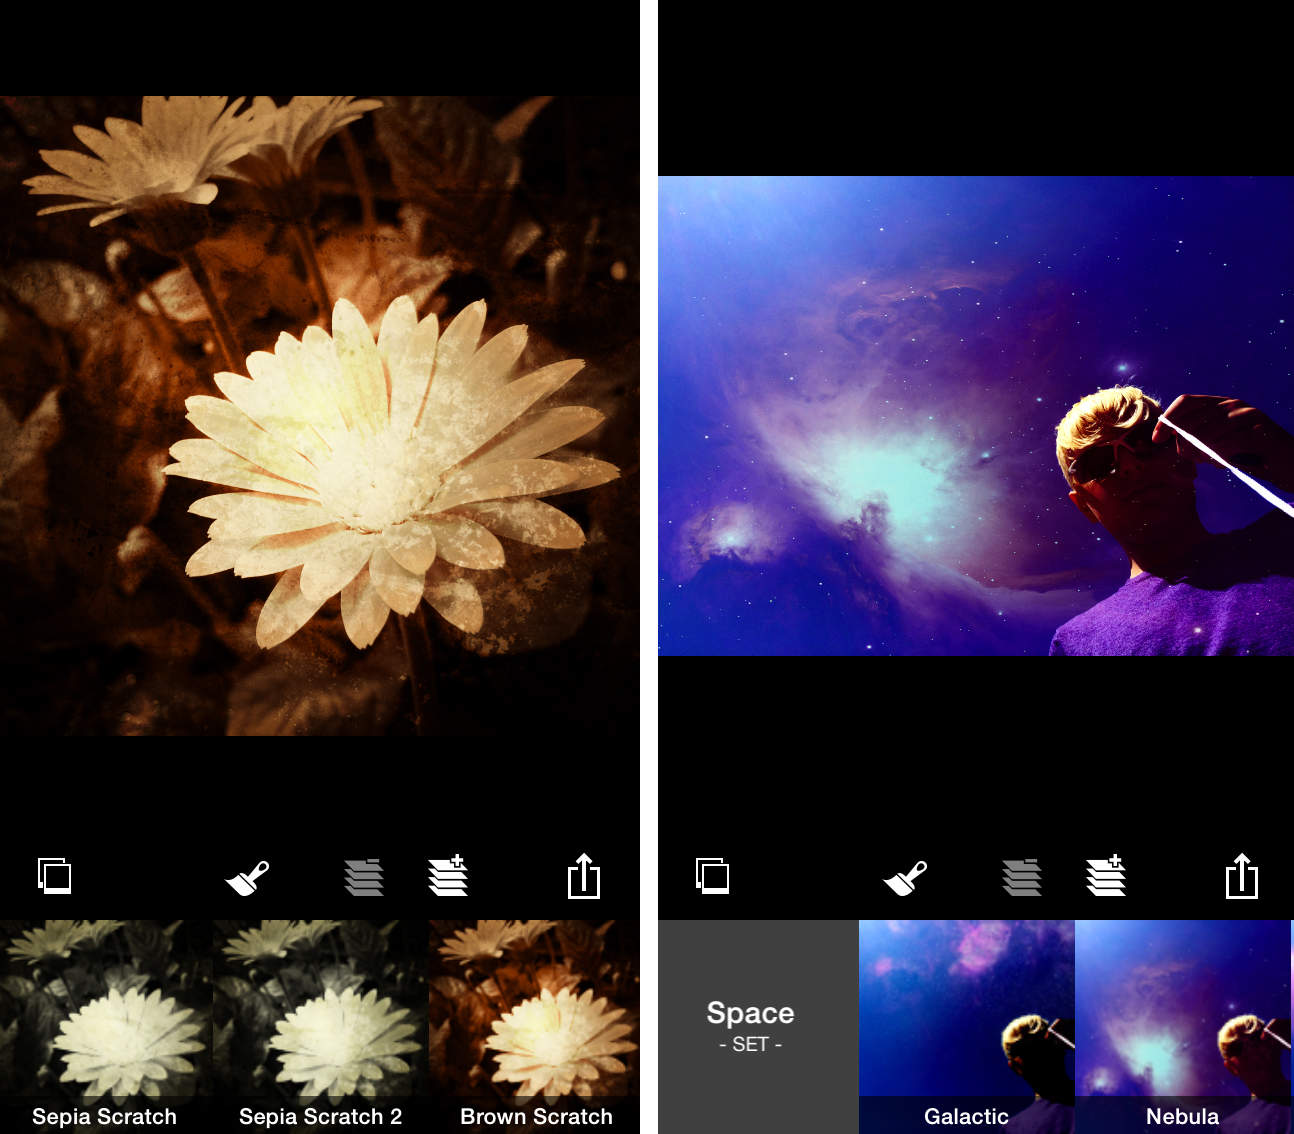Tap the duplicate image icon on the right screen
This screenshot has height=1134, width=1294.
[713, 877]
